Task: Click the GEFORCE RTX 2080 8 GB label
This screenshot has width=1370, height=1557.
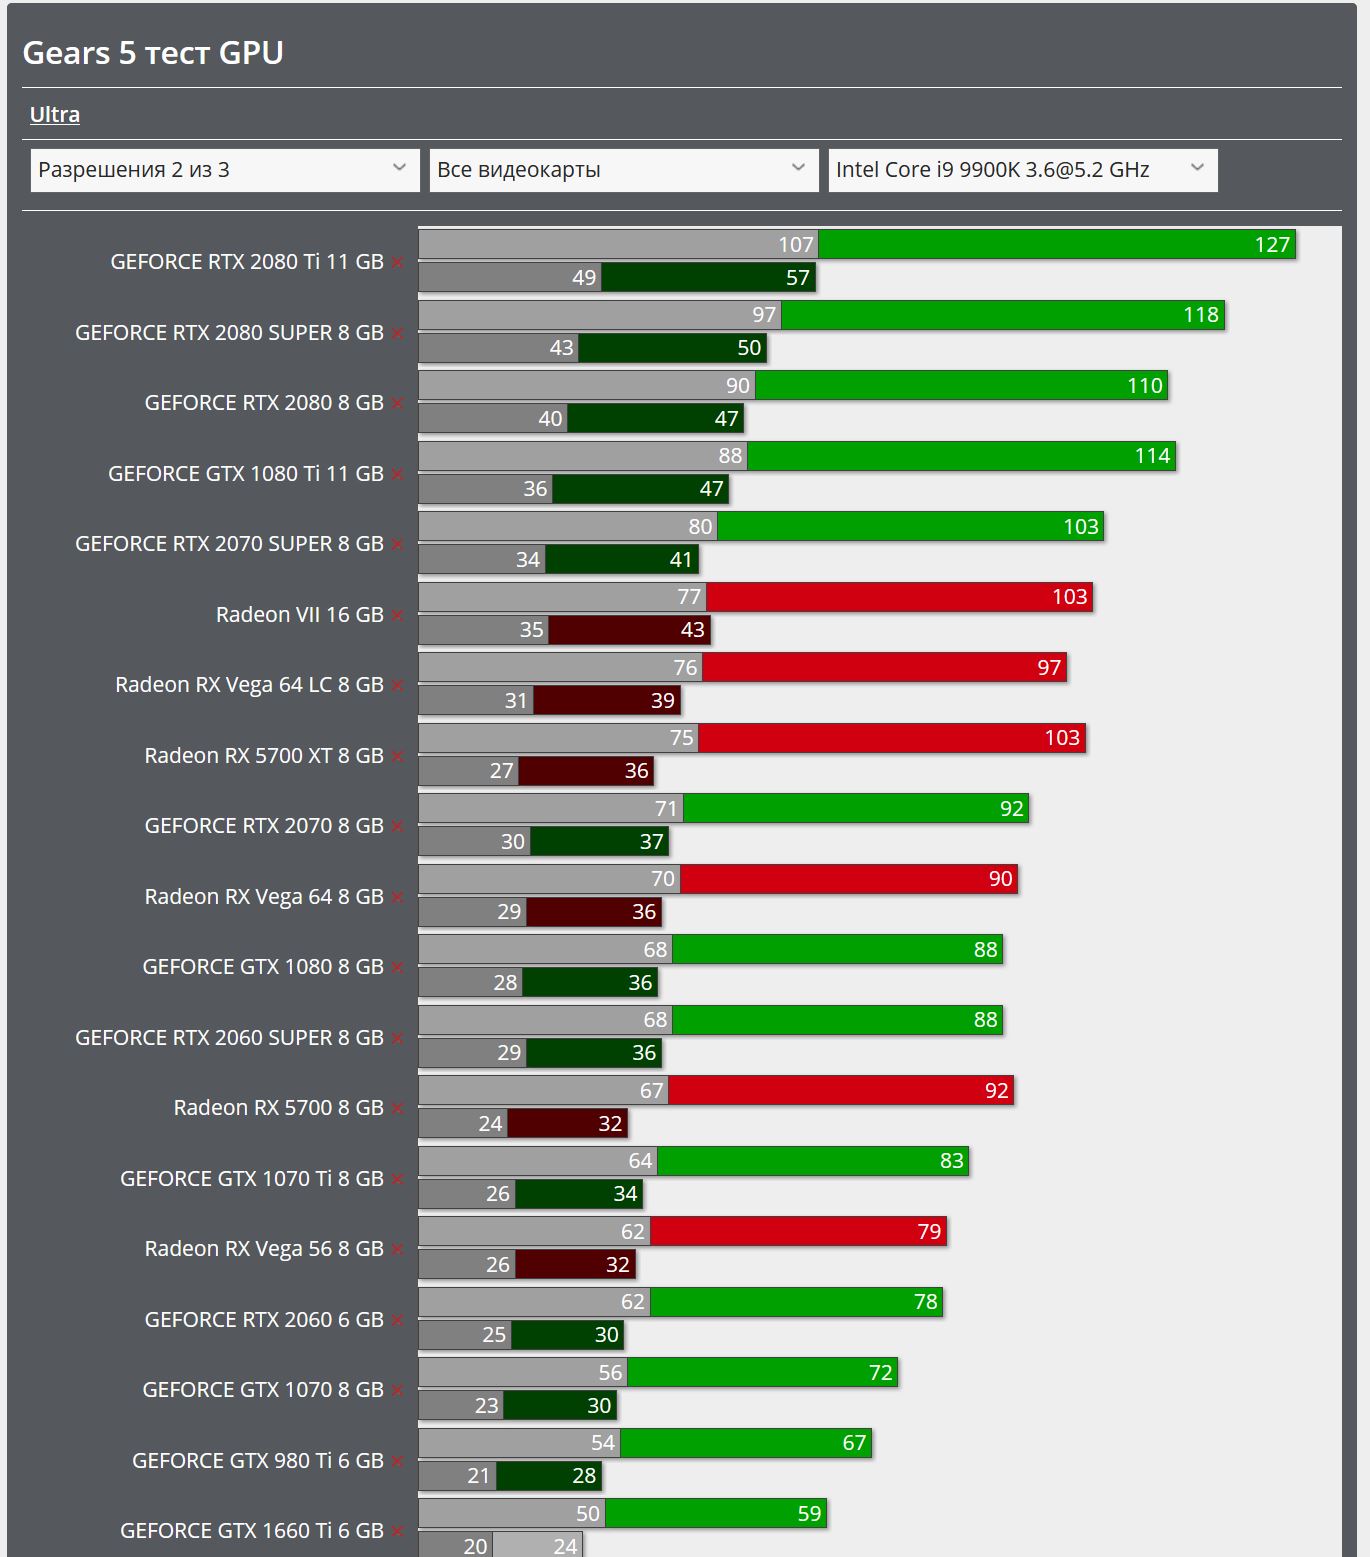Action: tap(264, 403)
